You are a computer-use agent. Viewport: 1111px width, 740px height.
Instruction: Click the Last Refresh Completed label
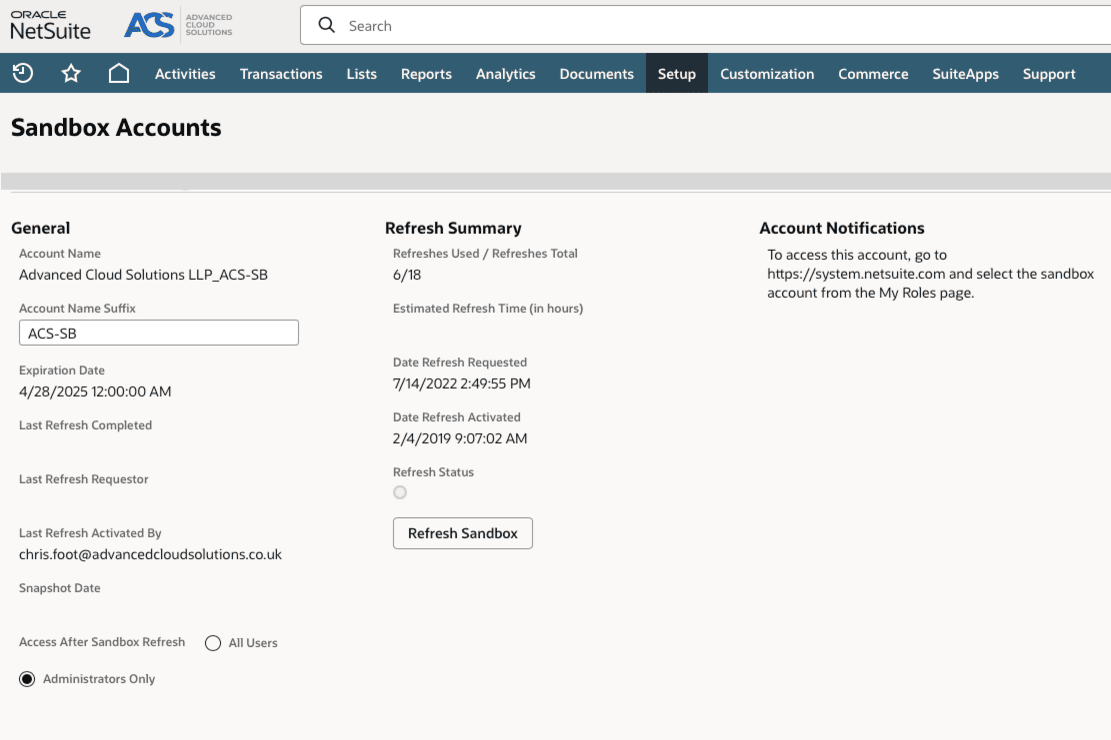pyautogui.click(x=86, y=425)
